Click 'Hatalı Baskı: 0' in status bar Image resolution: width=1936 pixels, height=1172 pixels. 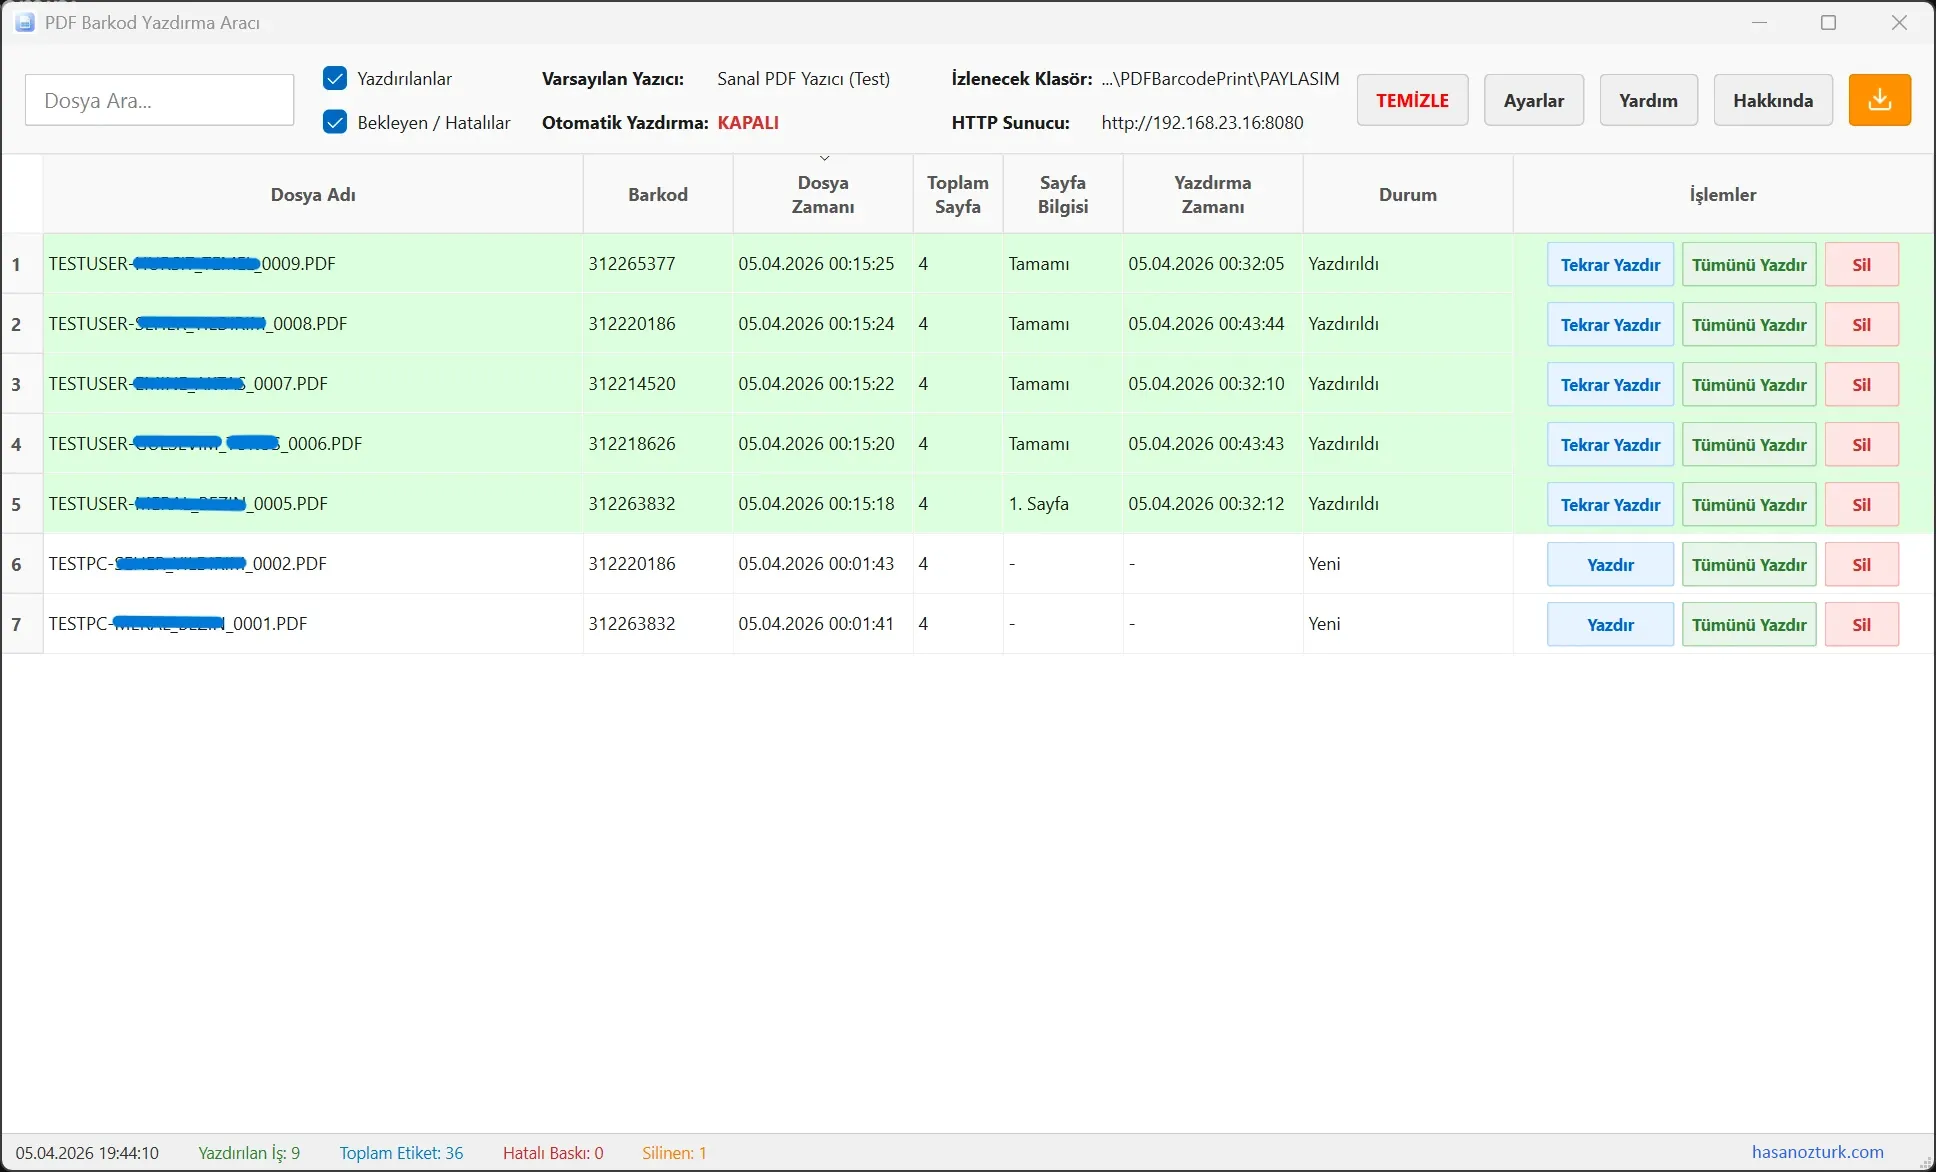point(553,1153)
